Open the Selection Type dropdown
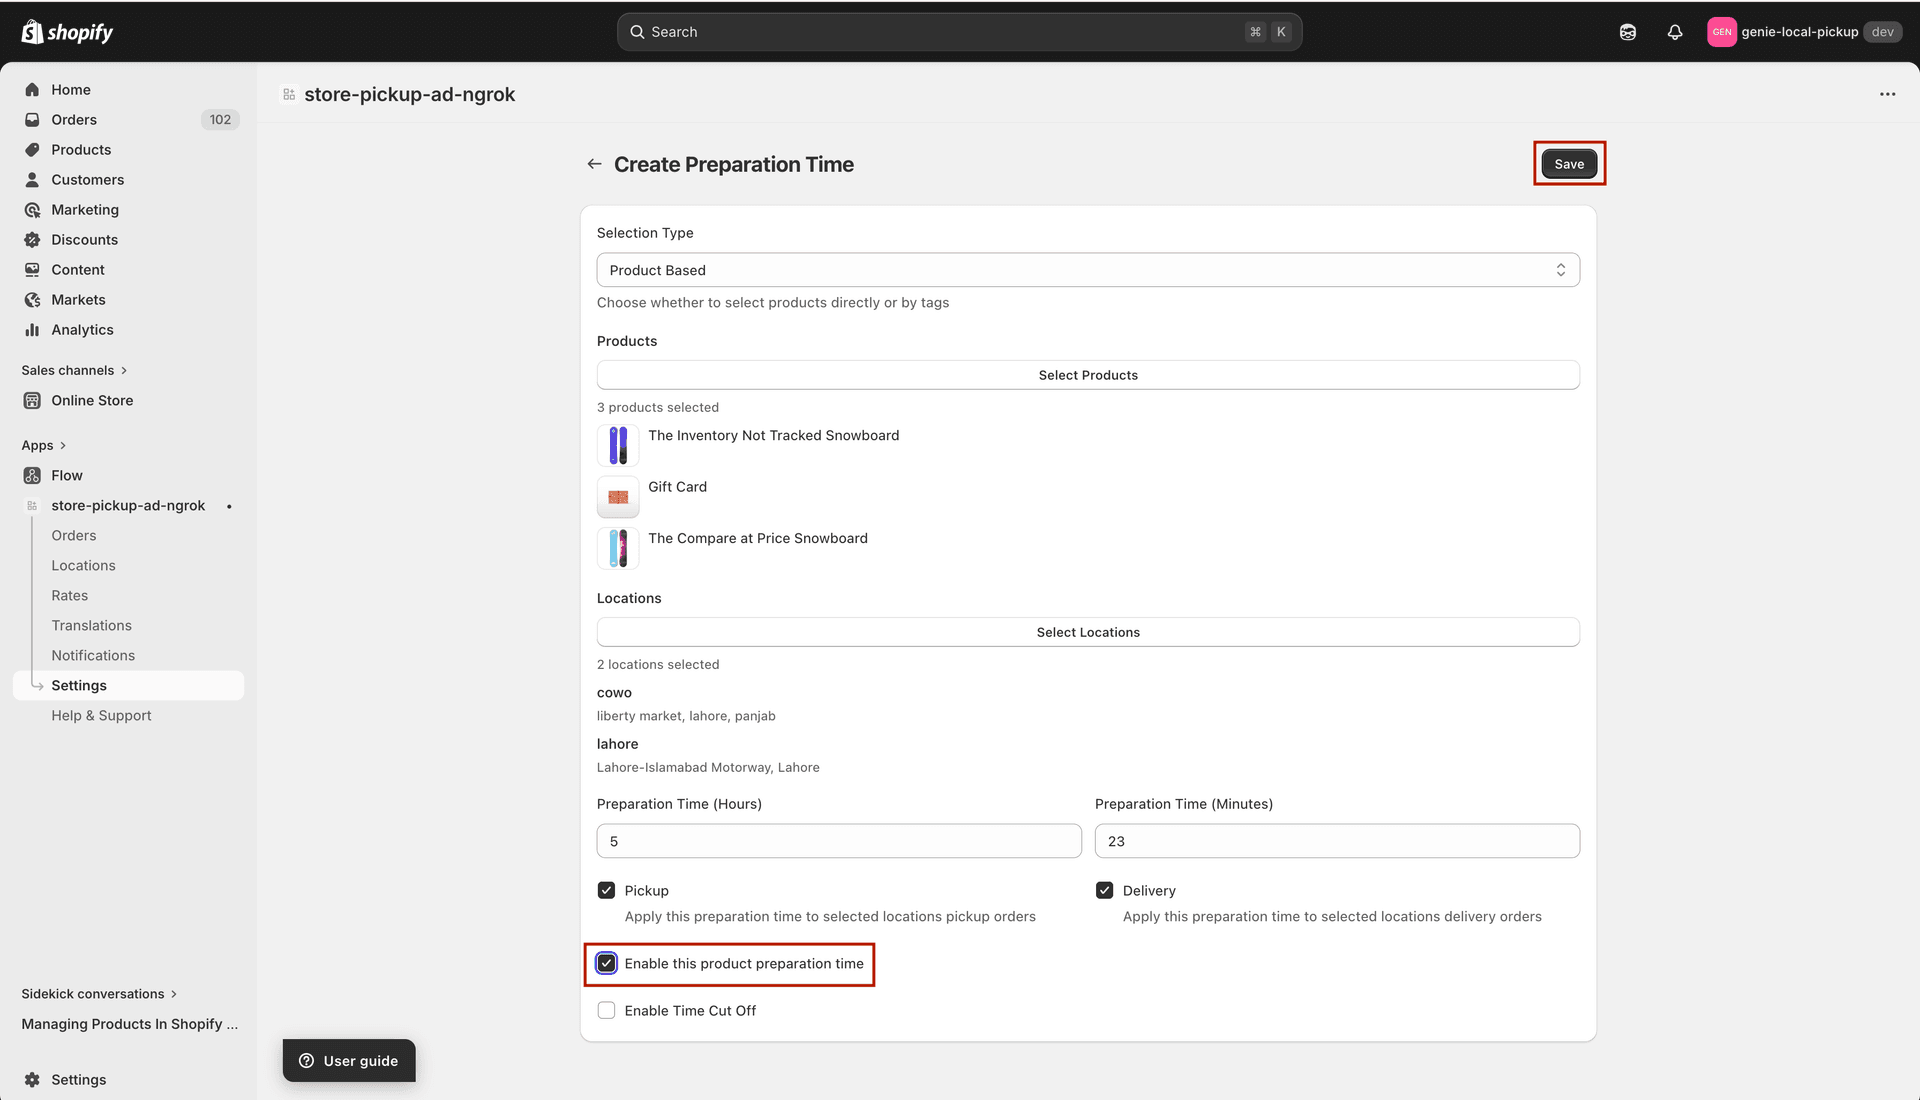Viewport: 1920px width, 1100px height. point(1087,269)
